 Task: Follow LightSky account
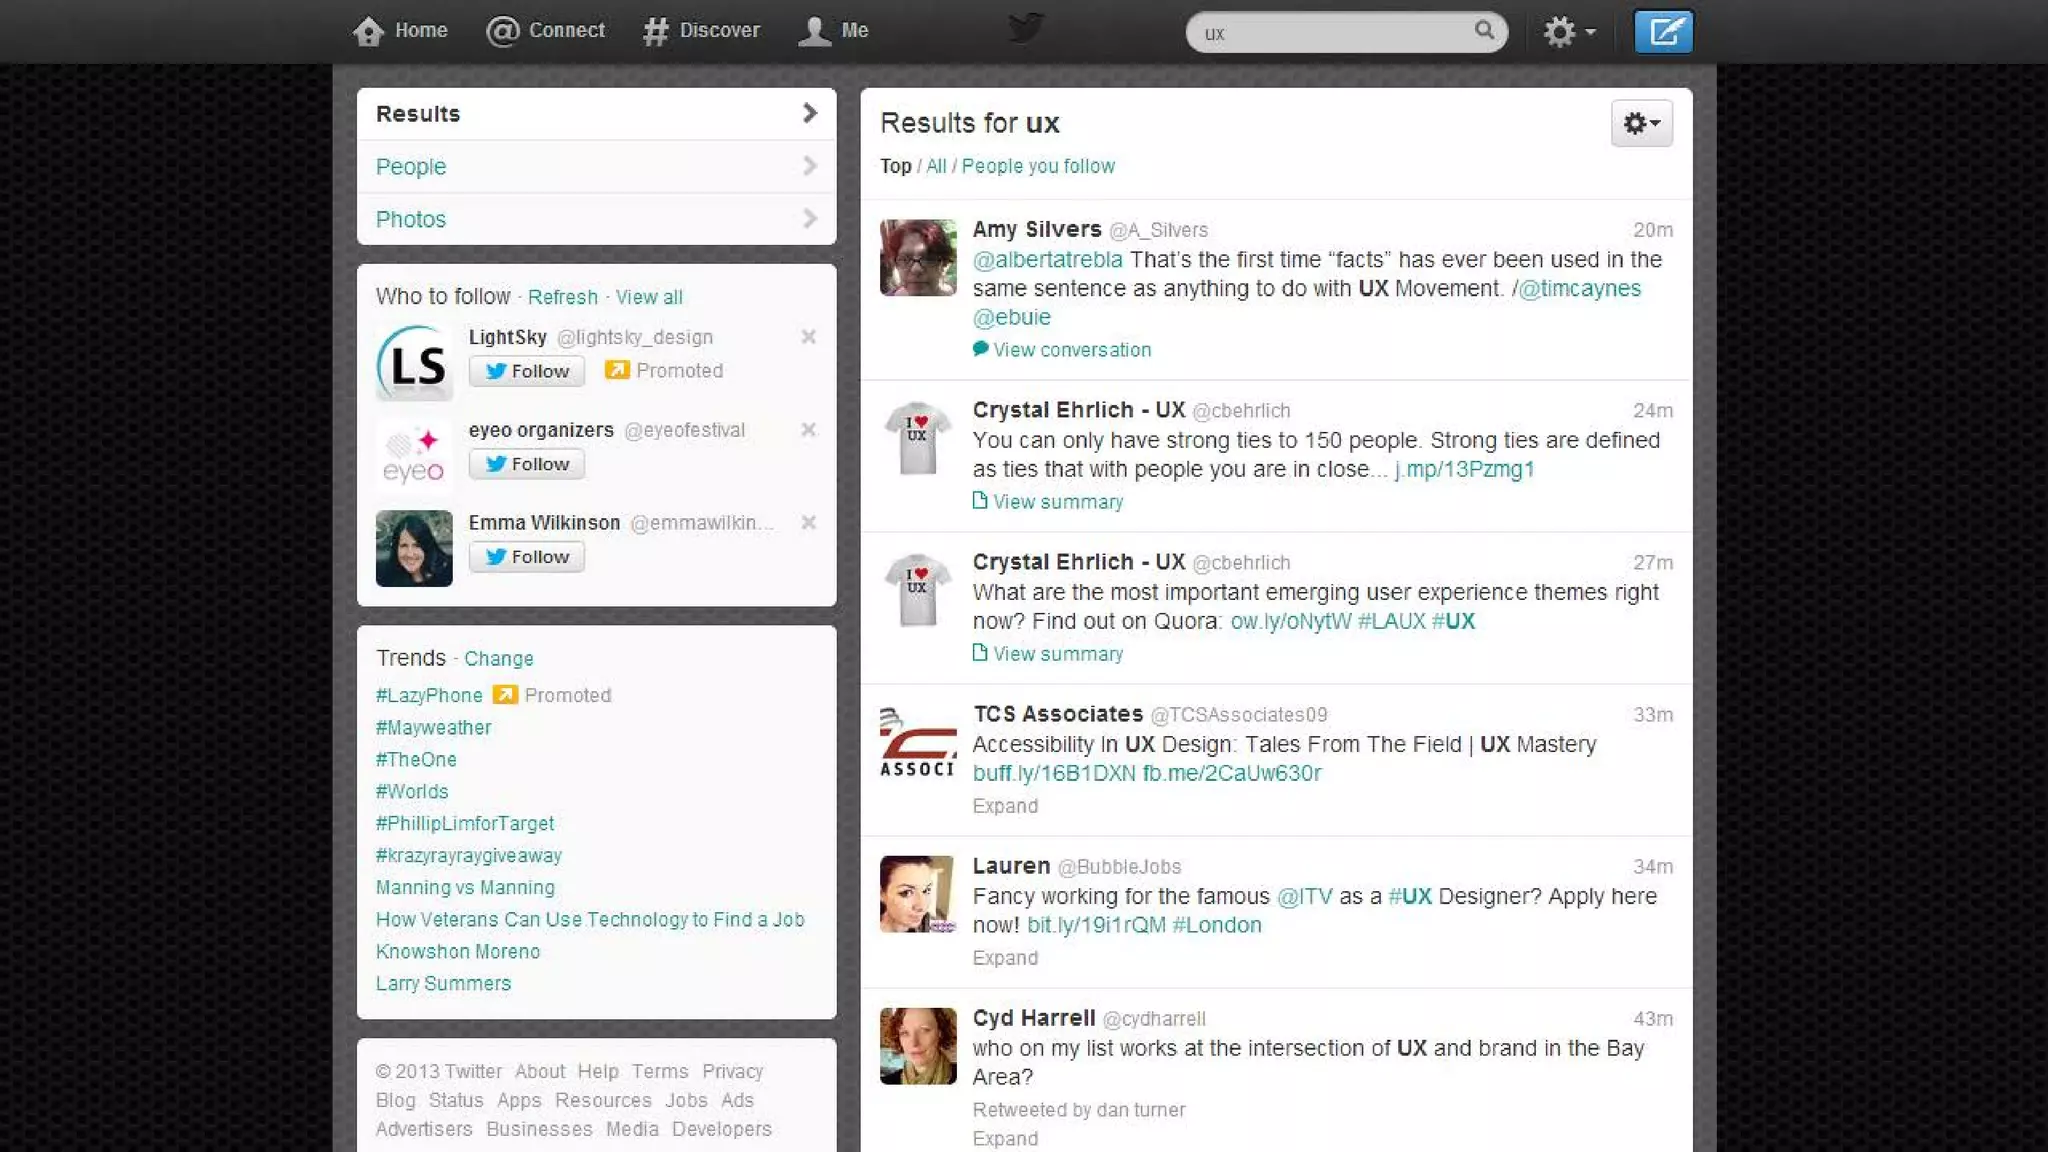click(527, 371)
